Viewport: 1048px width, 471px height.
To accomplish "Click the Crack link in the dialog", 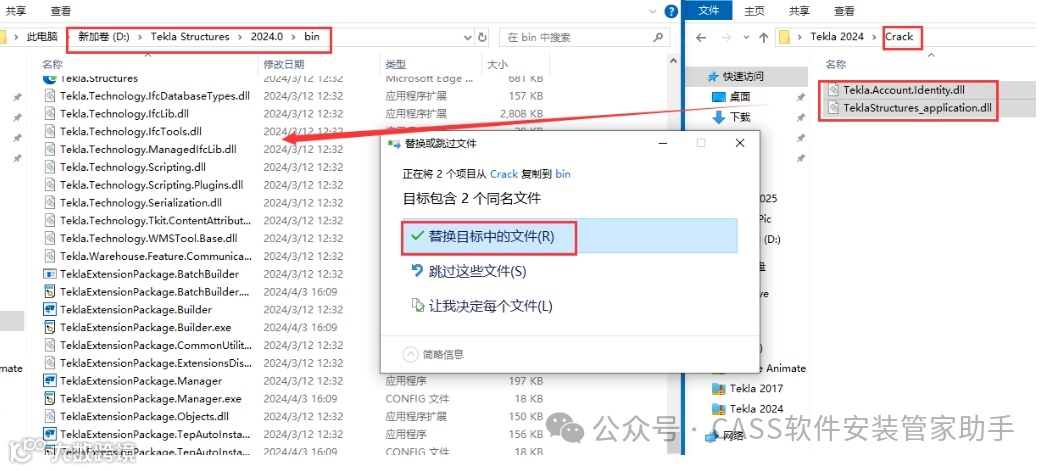I will [x=504, y=174].
